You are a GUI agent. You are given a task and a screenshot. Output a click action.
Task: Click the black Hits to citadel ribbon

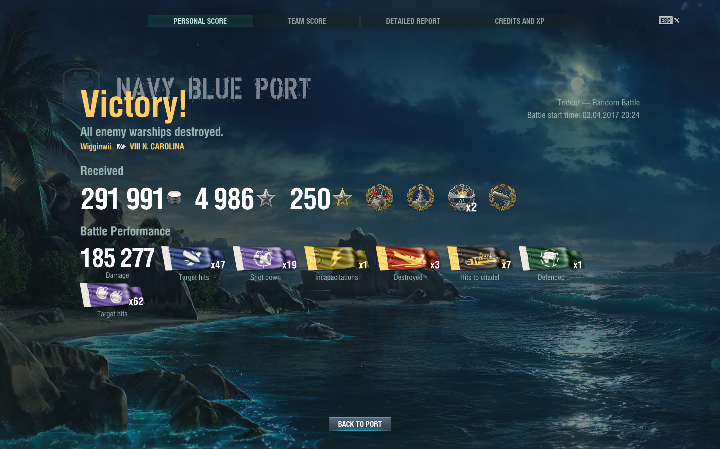click(x=479, y=258)
